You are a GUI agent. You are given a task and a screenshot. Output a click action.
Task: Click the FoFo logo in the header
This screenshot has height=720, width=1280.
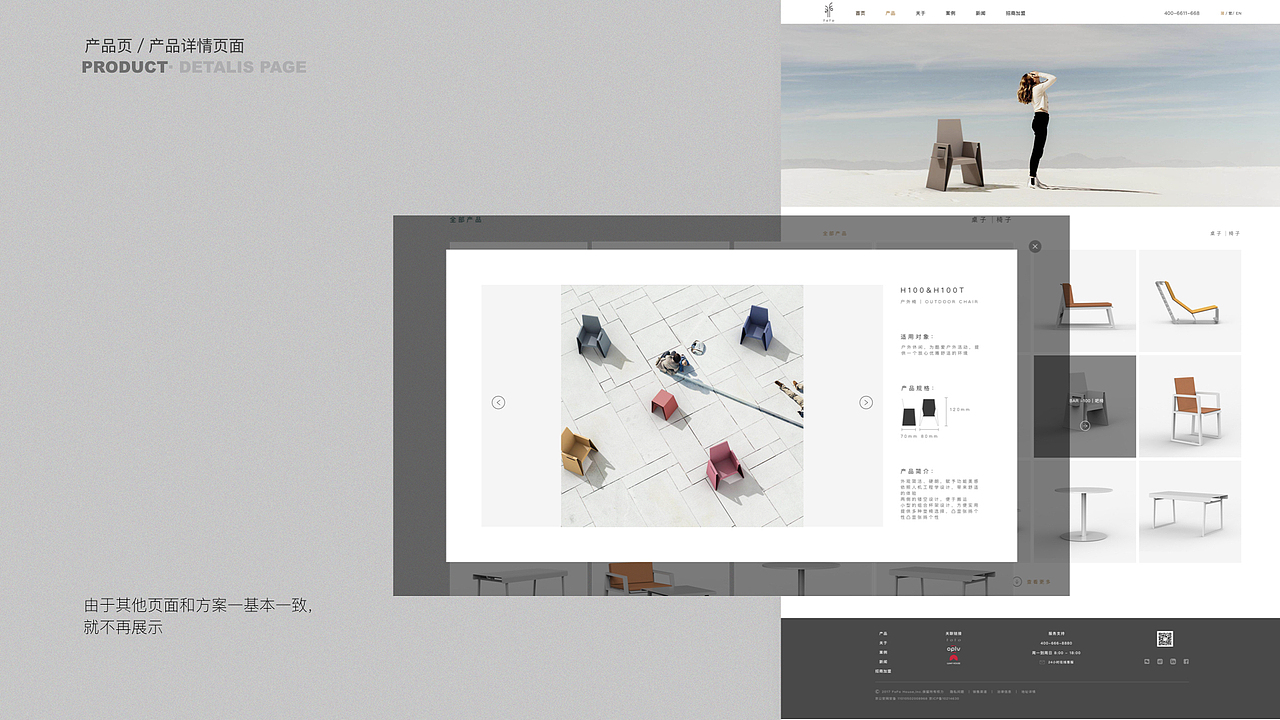pos(828,12)
